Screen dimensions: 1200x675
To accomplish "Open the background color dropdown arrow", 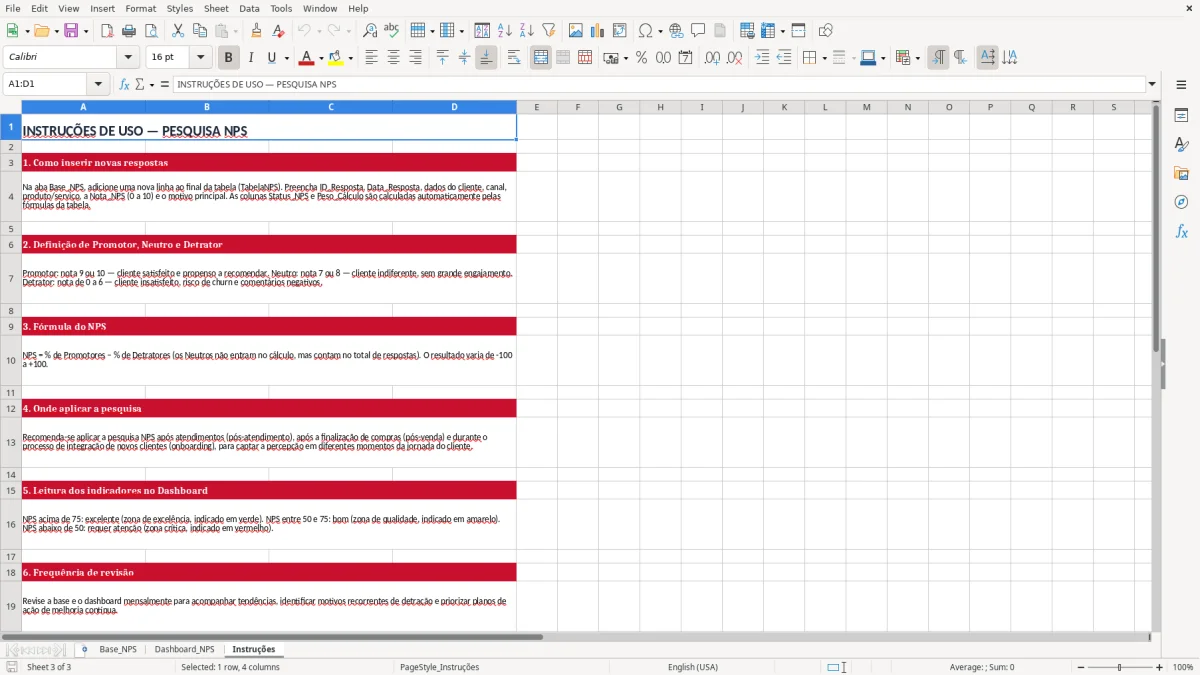I will (x=350, y=58).
